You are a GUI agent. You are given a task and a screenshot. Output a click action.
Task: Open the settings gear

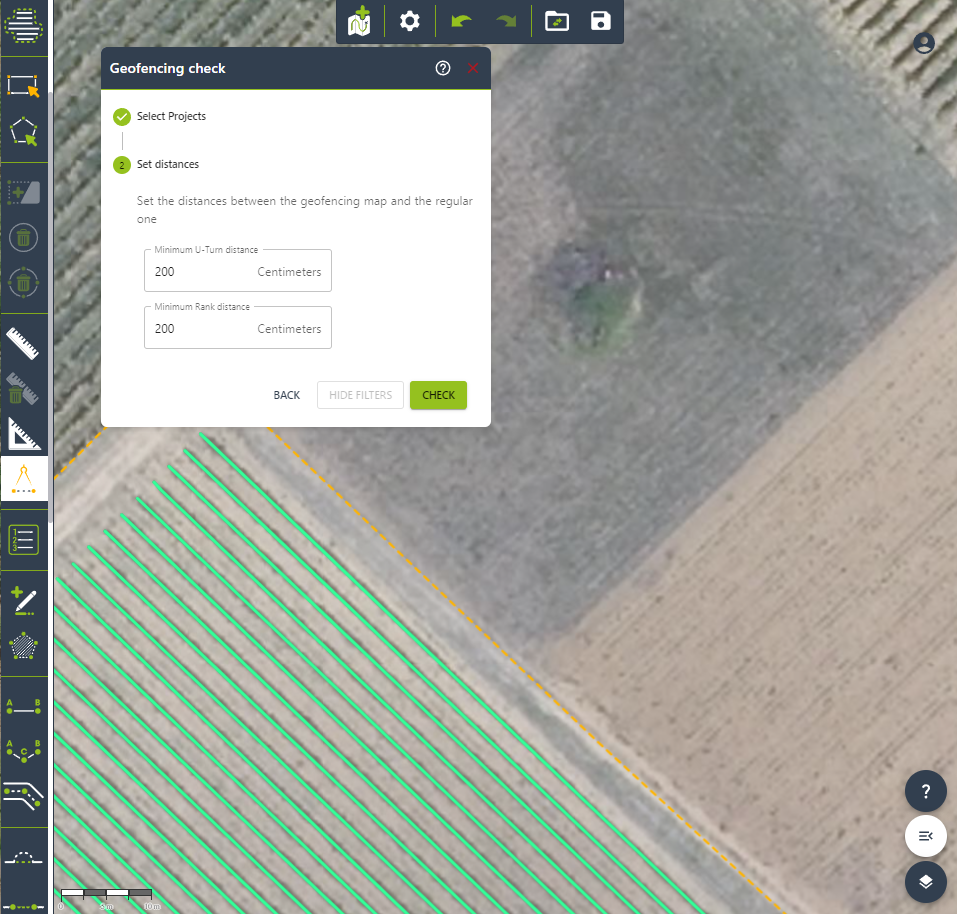click(409, 21)
